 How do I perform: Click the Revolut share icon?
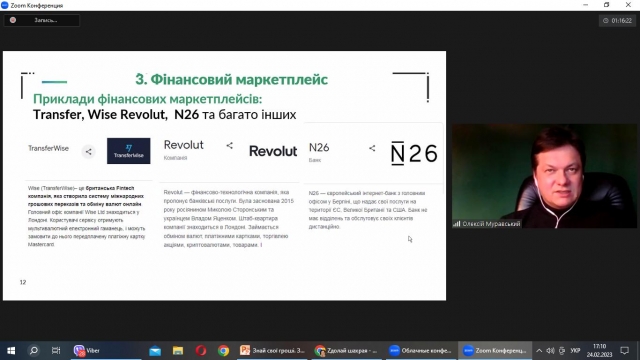coord(229,145)
